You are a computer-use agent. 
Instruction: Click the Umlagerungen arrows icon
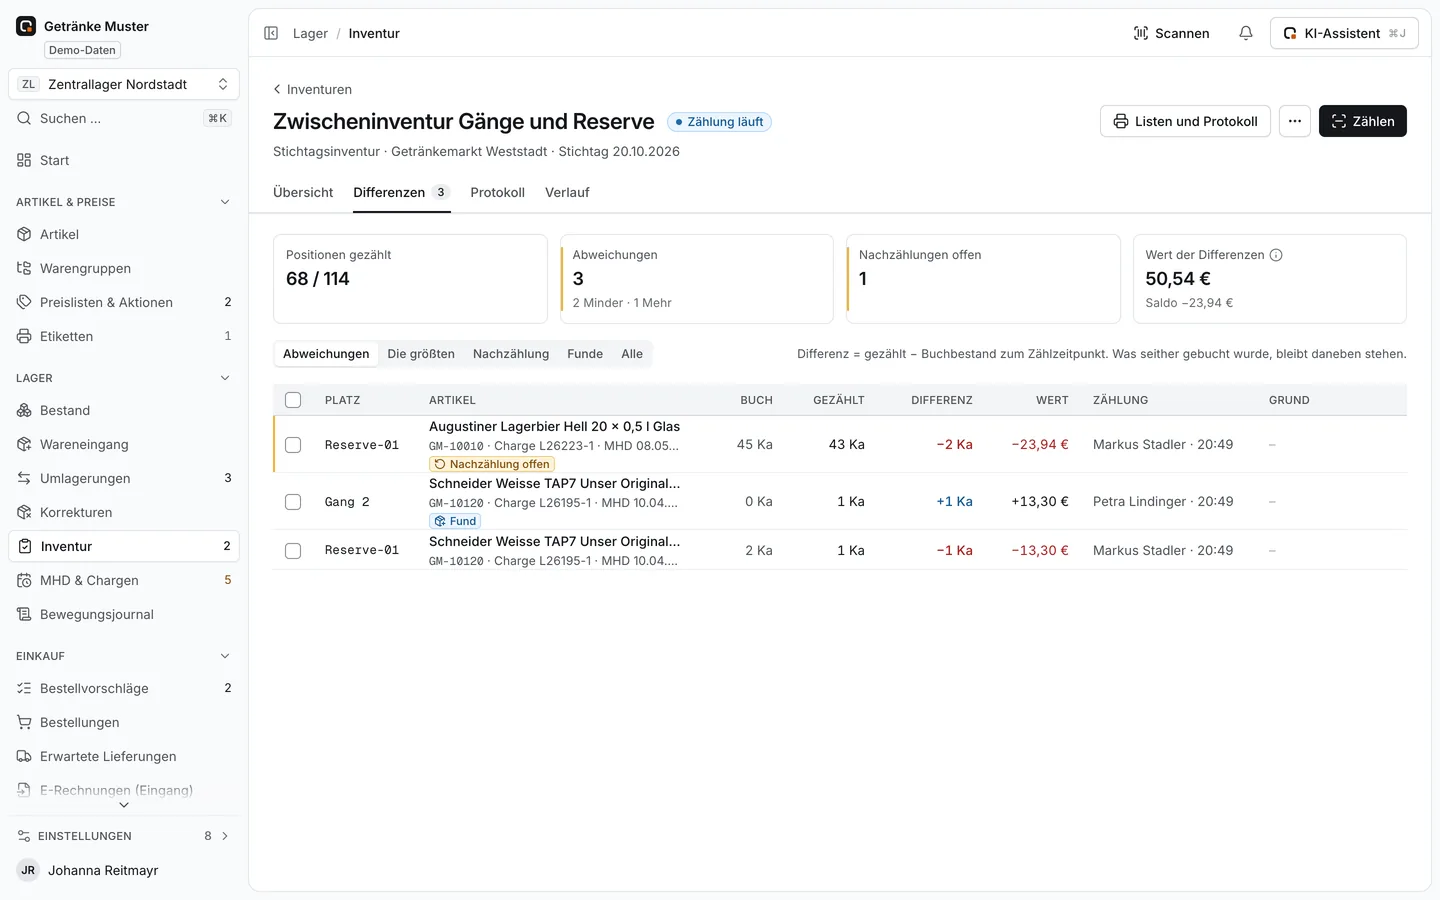pos(24,478)
